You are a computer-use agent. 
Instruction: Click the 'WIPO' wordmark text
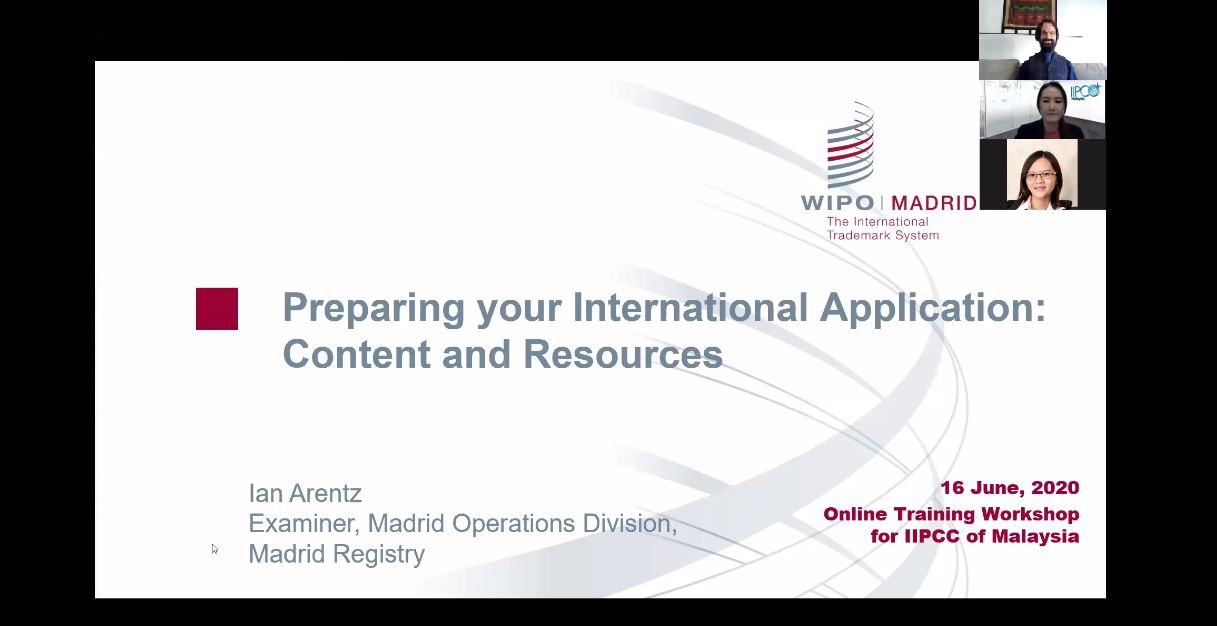pyautogui.click(x=838, y=203)
